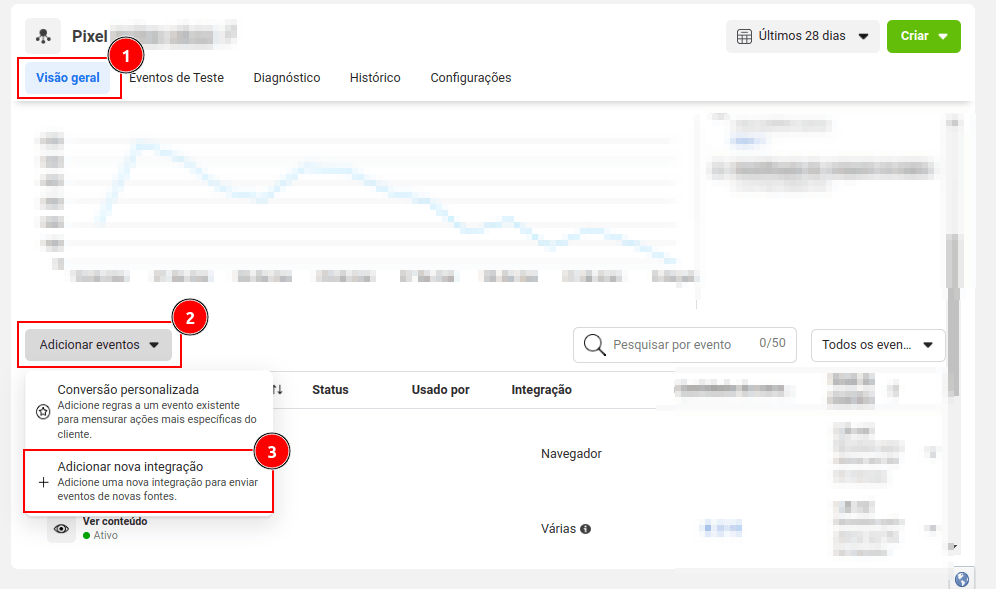Open the Todos os eventos filter dropdown
996x589 pixels.
coord(877,345)
